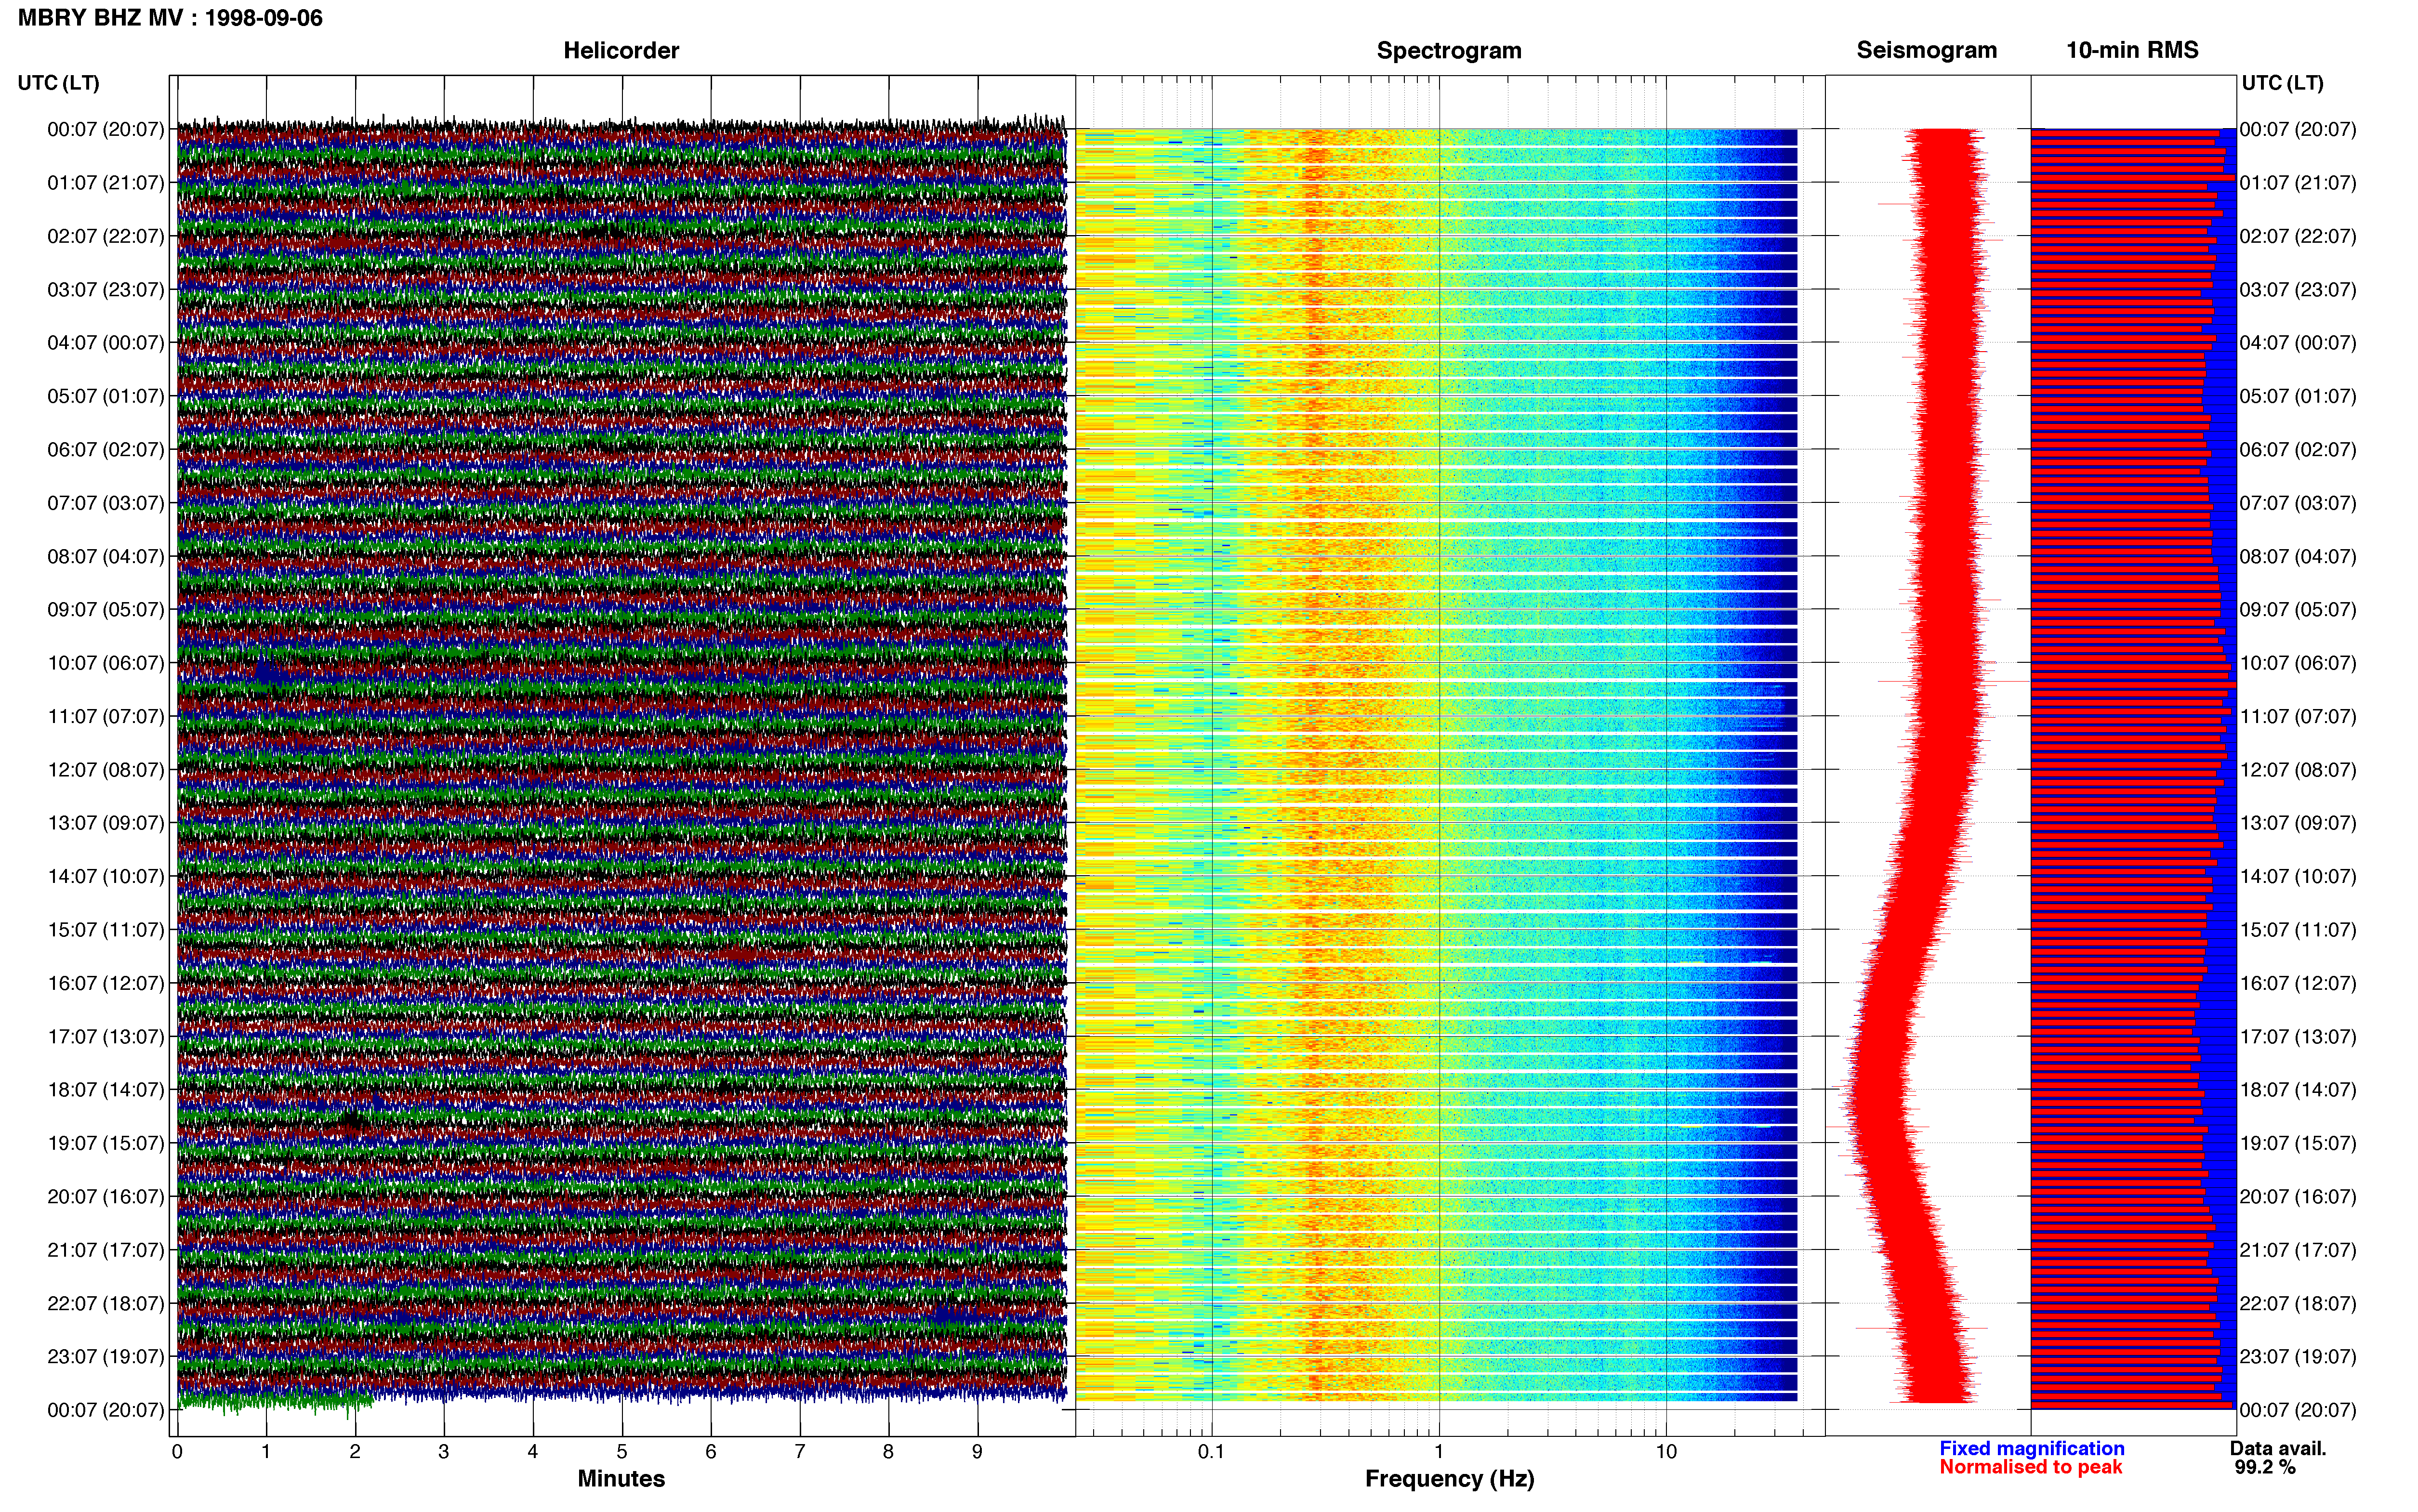Click right-side time label '06:07 (02:07)'
Screen dimensions: 2418x1512
point(2298,450)
